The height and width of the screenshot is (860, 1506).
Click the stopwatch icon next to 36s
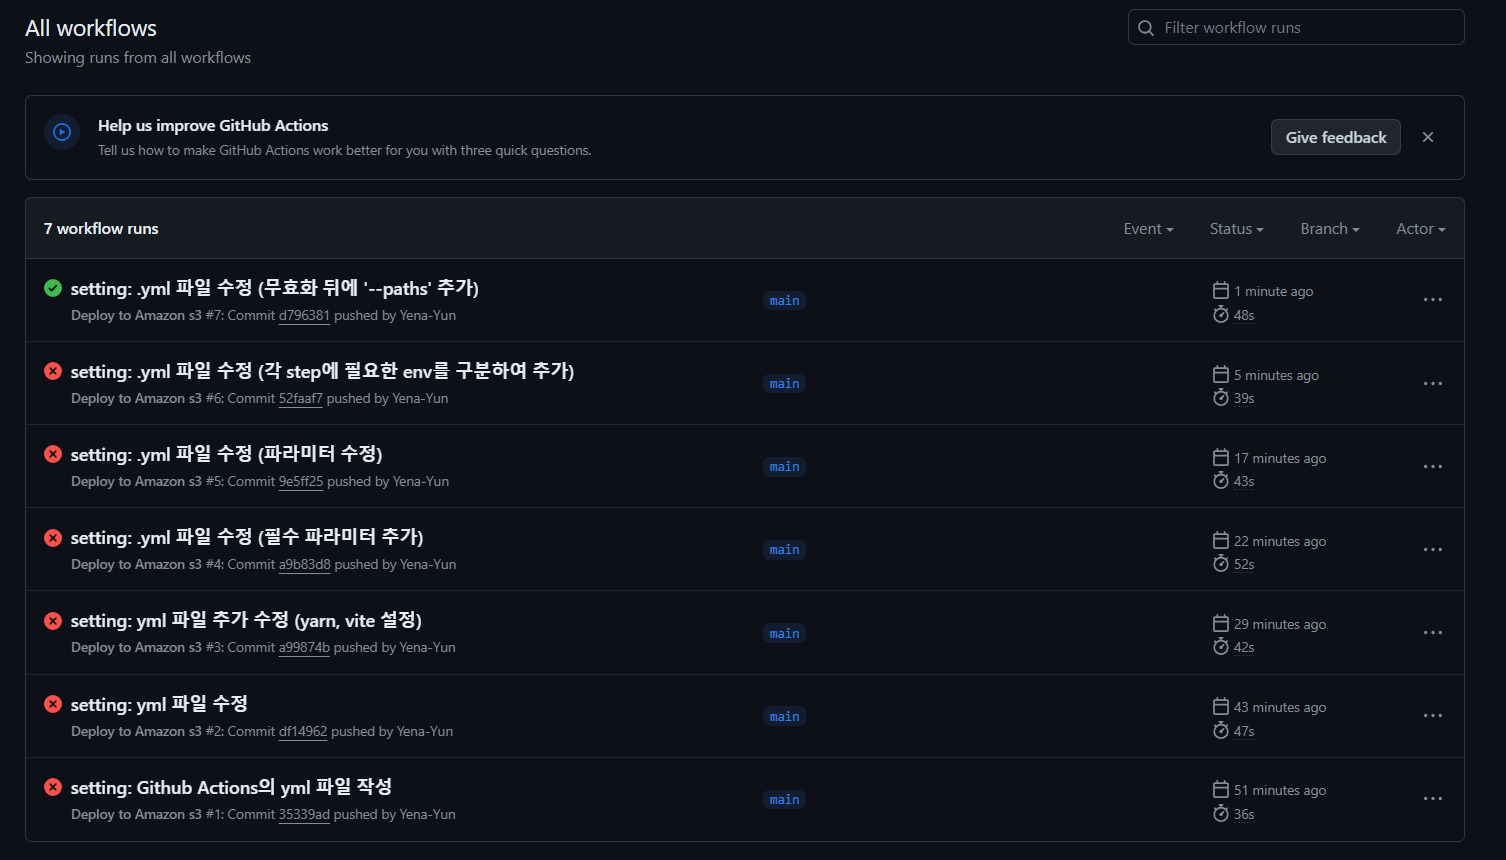click(x=1221, y=814)
